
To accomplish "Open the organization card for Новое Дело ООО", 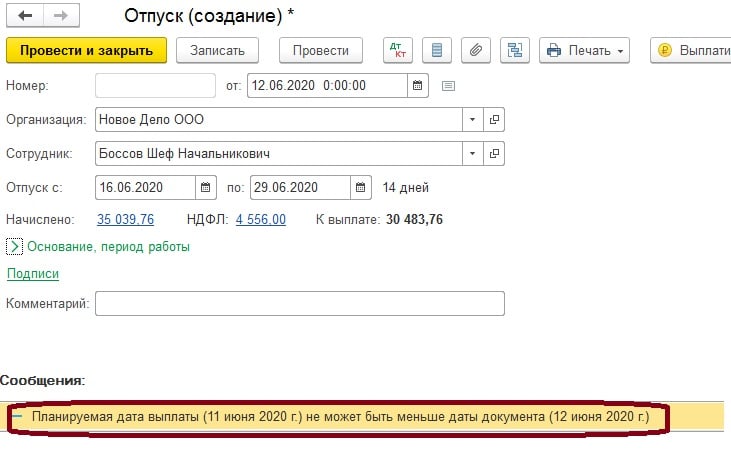I will point(494,120).
